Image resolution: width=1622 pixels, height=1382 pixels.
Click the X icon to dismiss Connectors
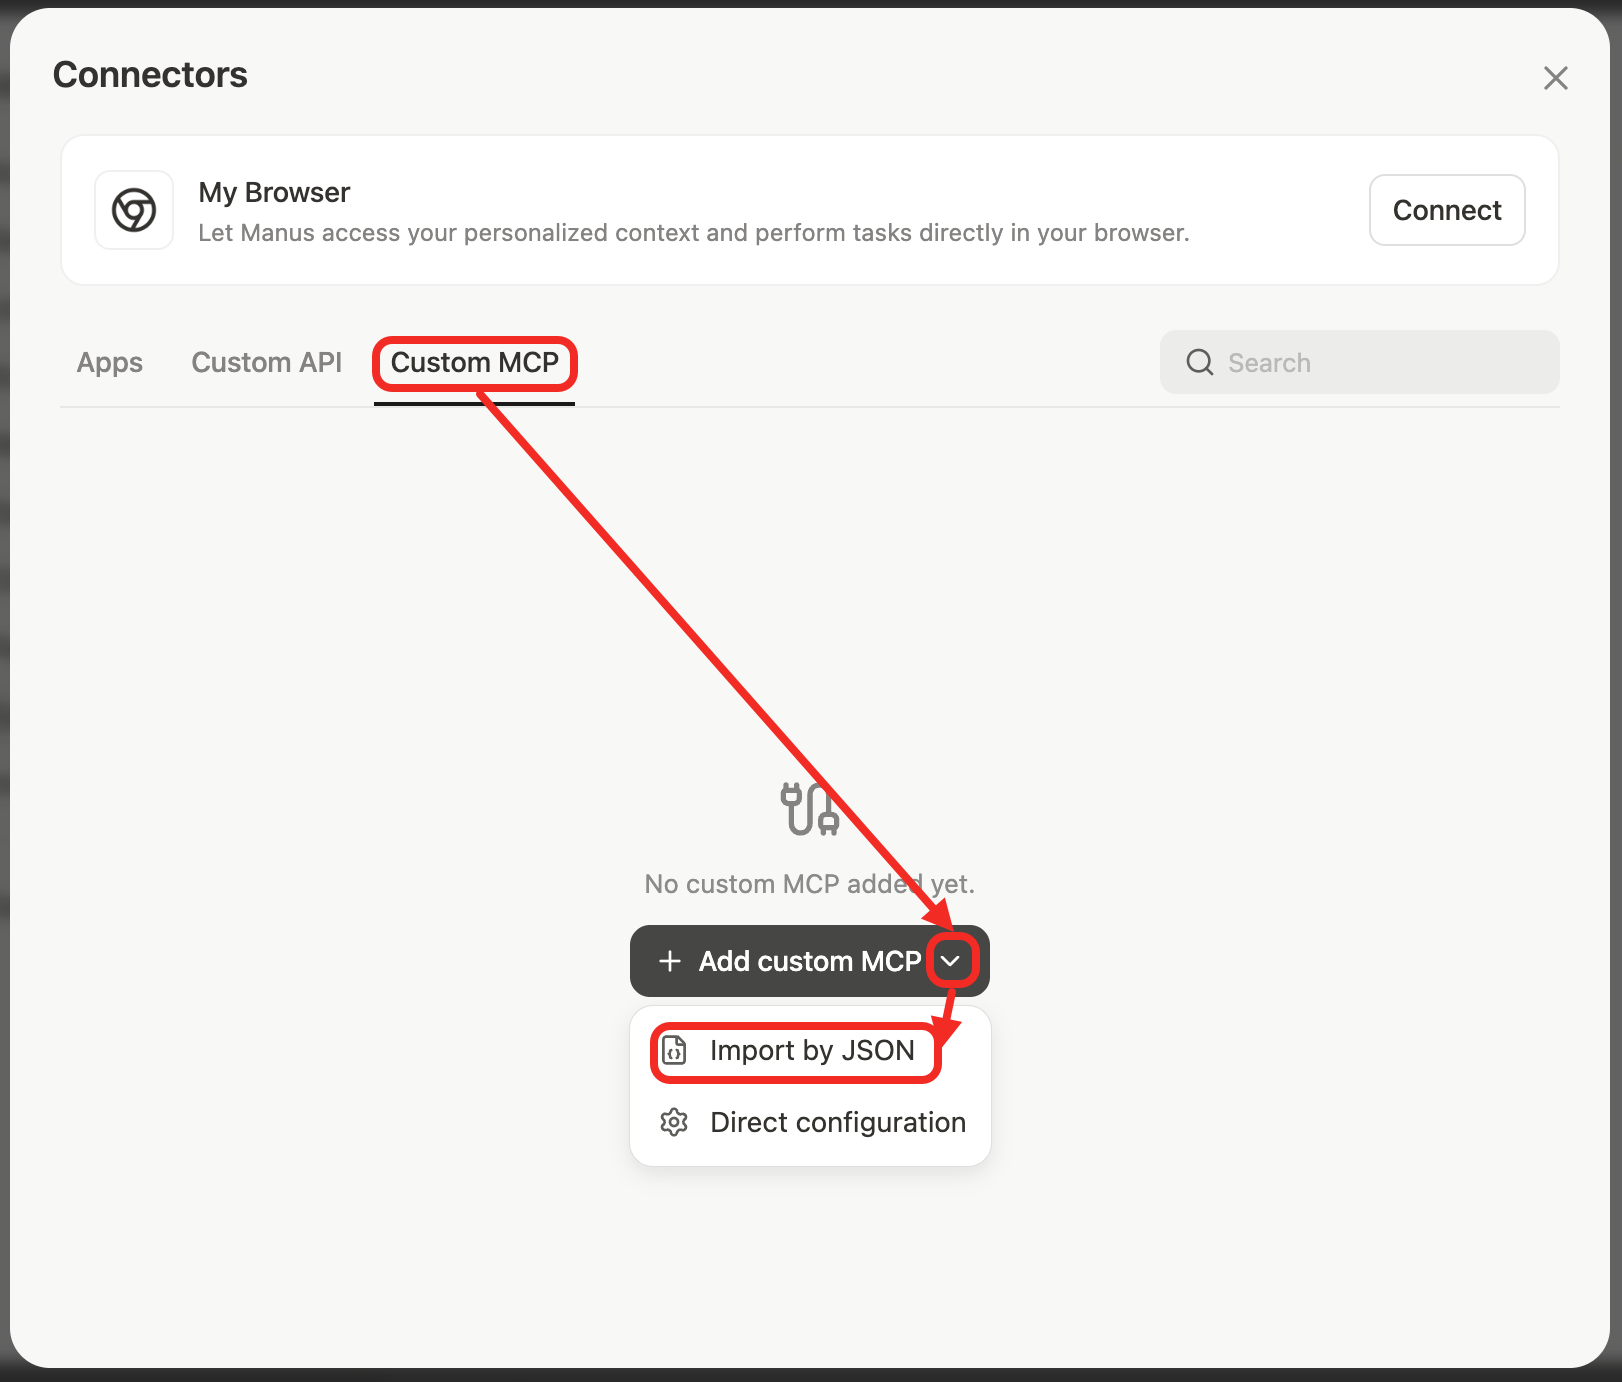pos(1556,78)
